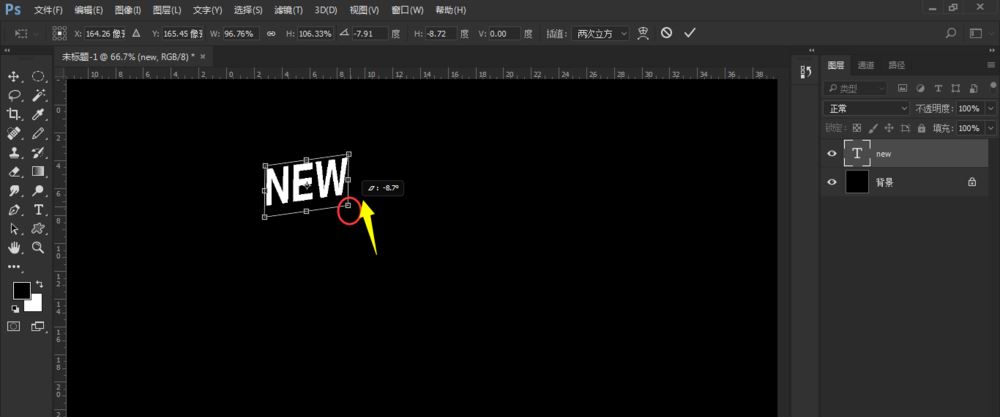The image size is (1000, 417).
Task: Click the rotation angle field -7.91
Action: tap(370, 33)
